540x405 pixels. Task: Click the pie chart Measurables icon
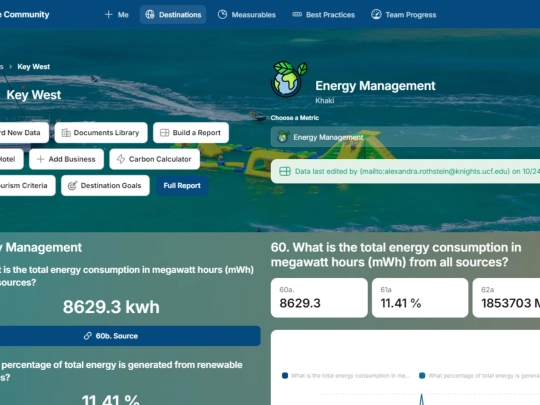(222, 14)
